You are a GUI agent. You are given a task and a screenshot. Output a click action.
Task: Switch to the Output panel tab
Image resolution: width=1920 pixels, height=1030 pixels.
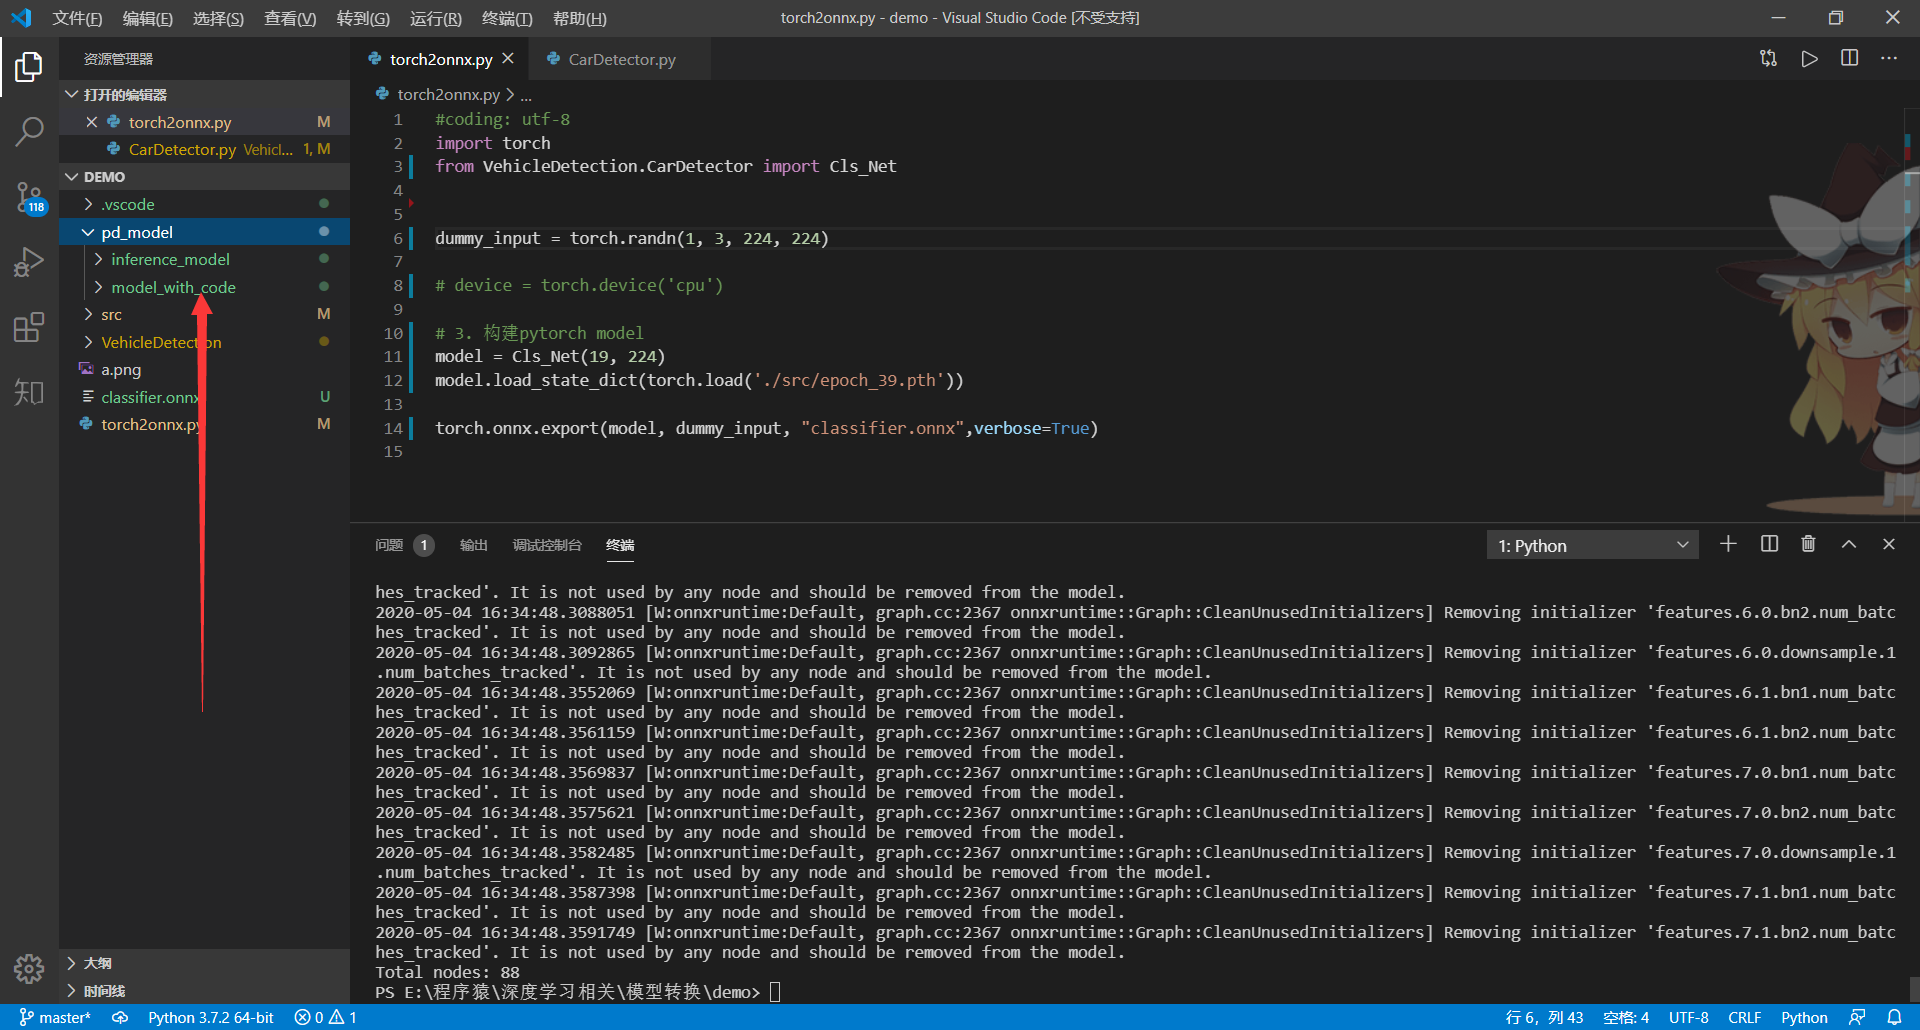pos(473,545)
